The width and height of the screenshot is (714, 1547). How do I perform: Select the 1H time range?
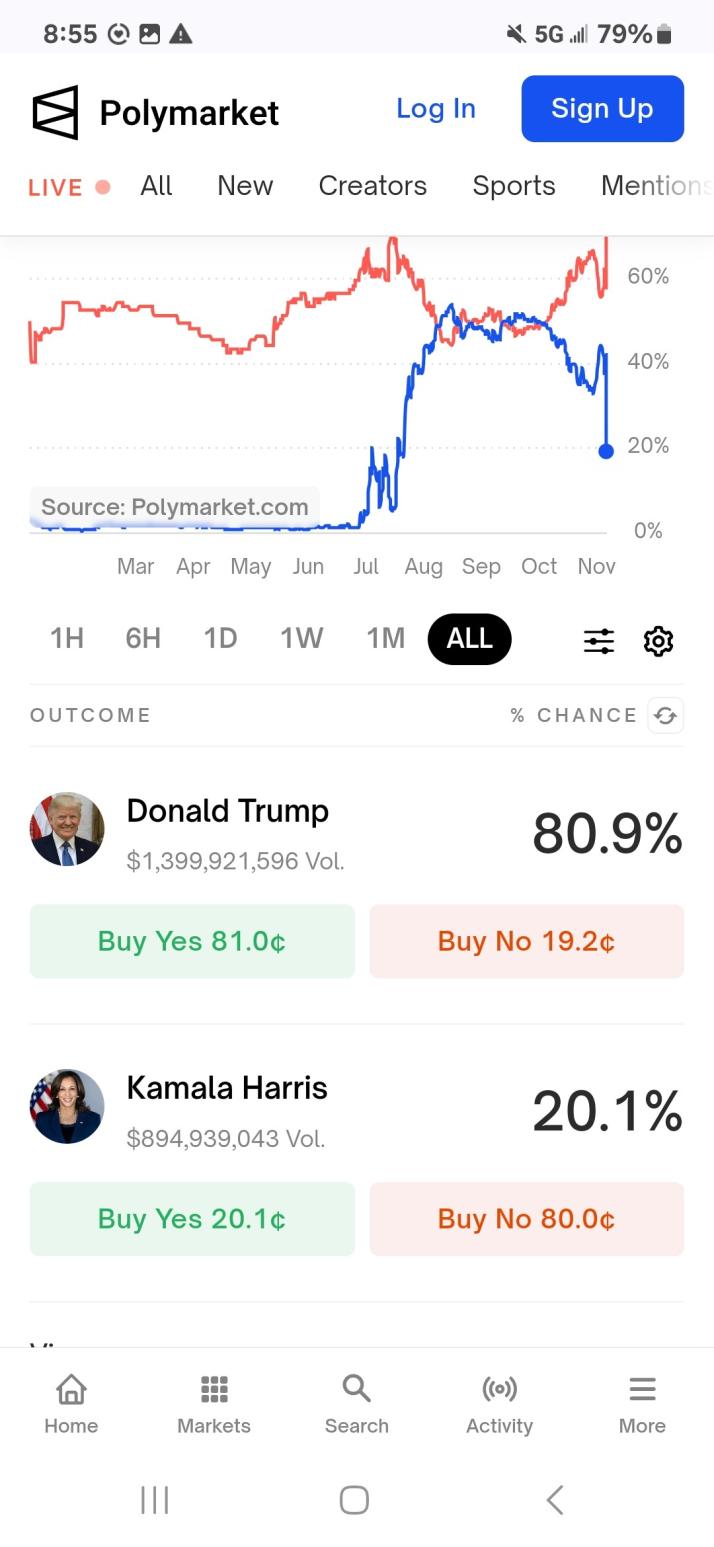67,638
